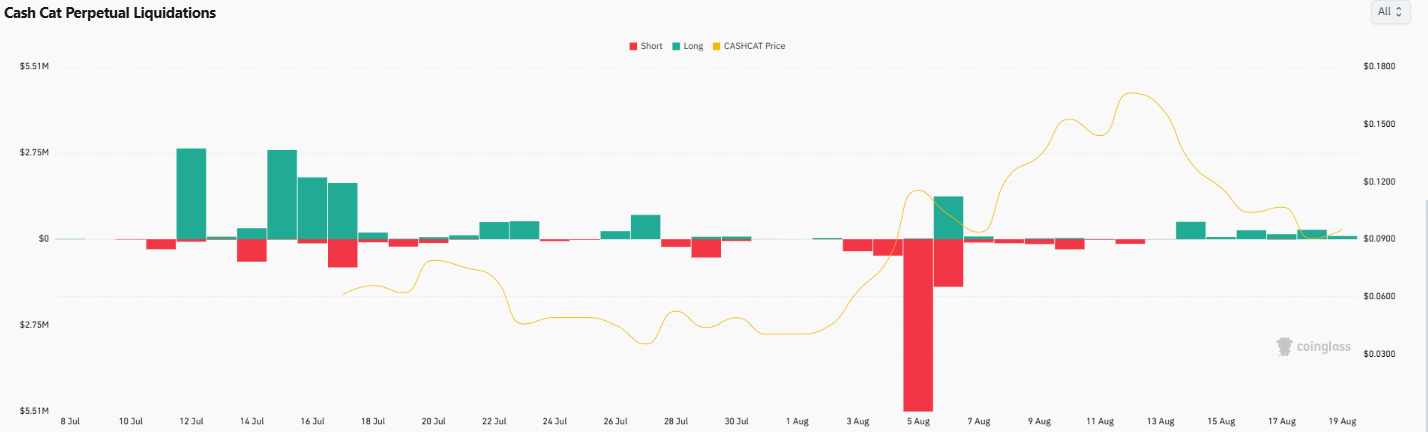Click the 19 Aug date label

coord(1341,422)
